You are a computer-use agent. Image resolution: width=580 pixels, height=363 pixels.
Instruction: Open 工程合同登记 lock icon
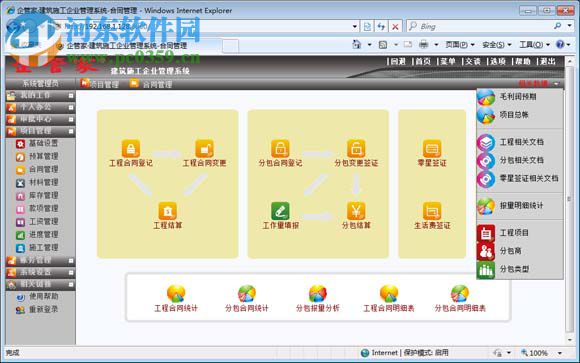pos(131,148)
